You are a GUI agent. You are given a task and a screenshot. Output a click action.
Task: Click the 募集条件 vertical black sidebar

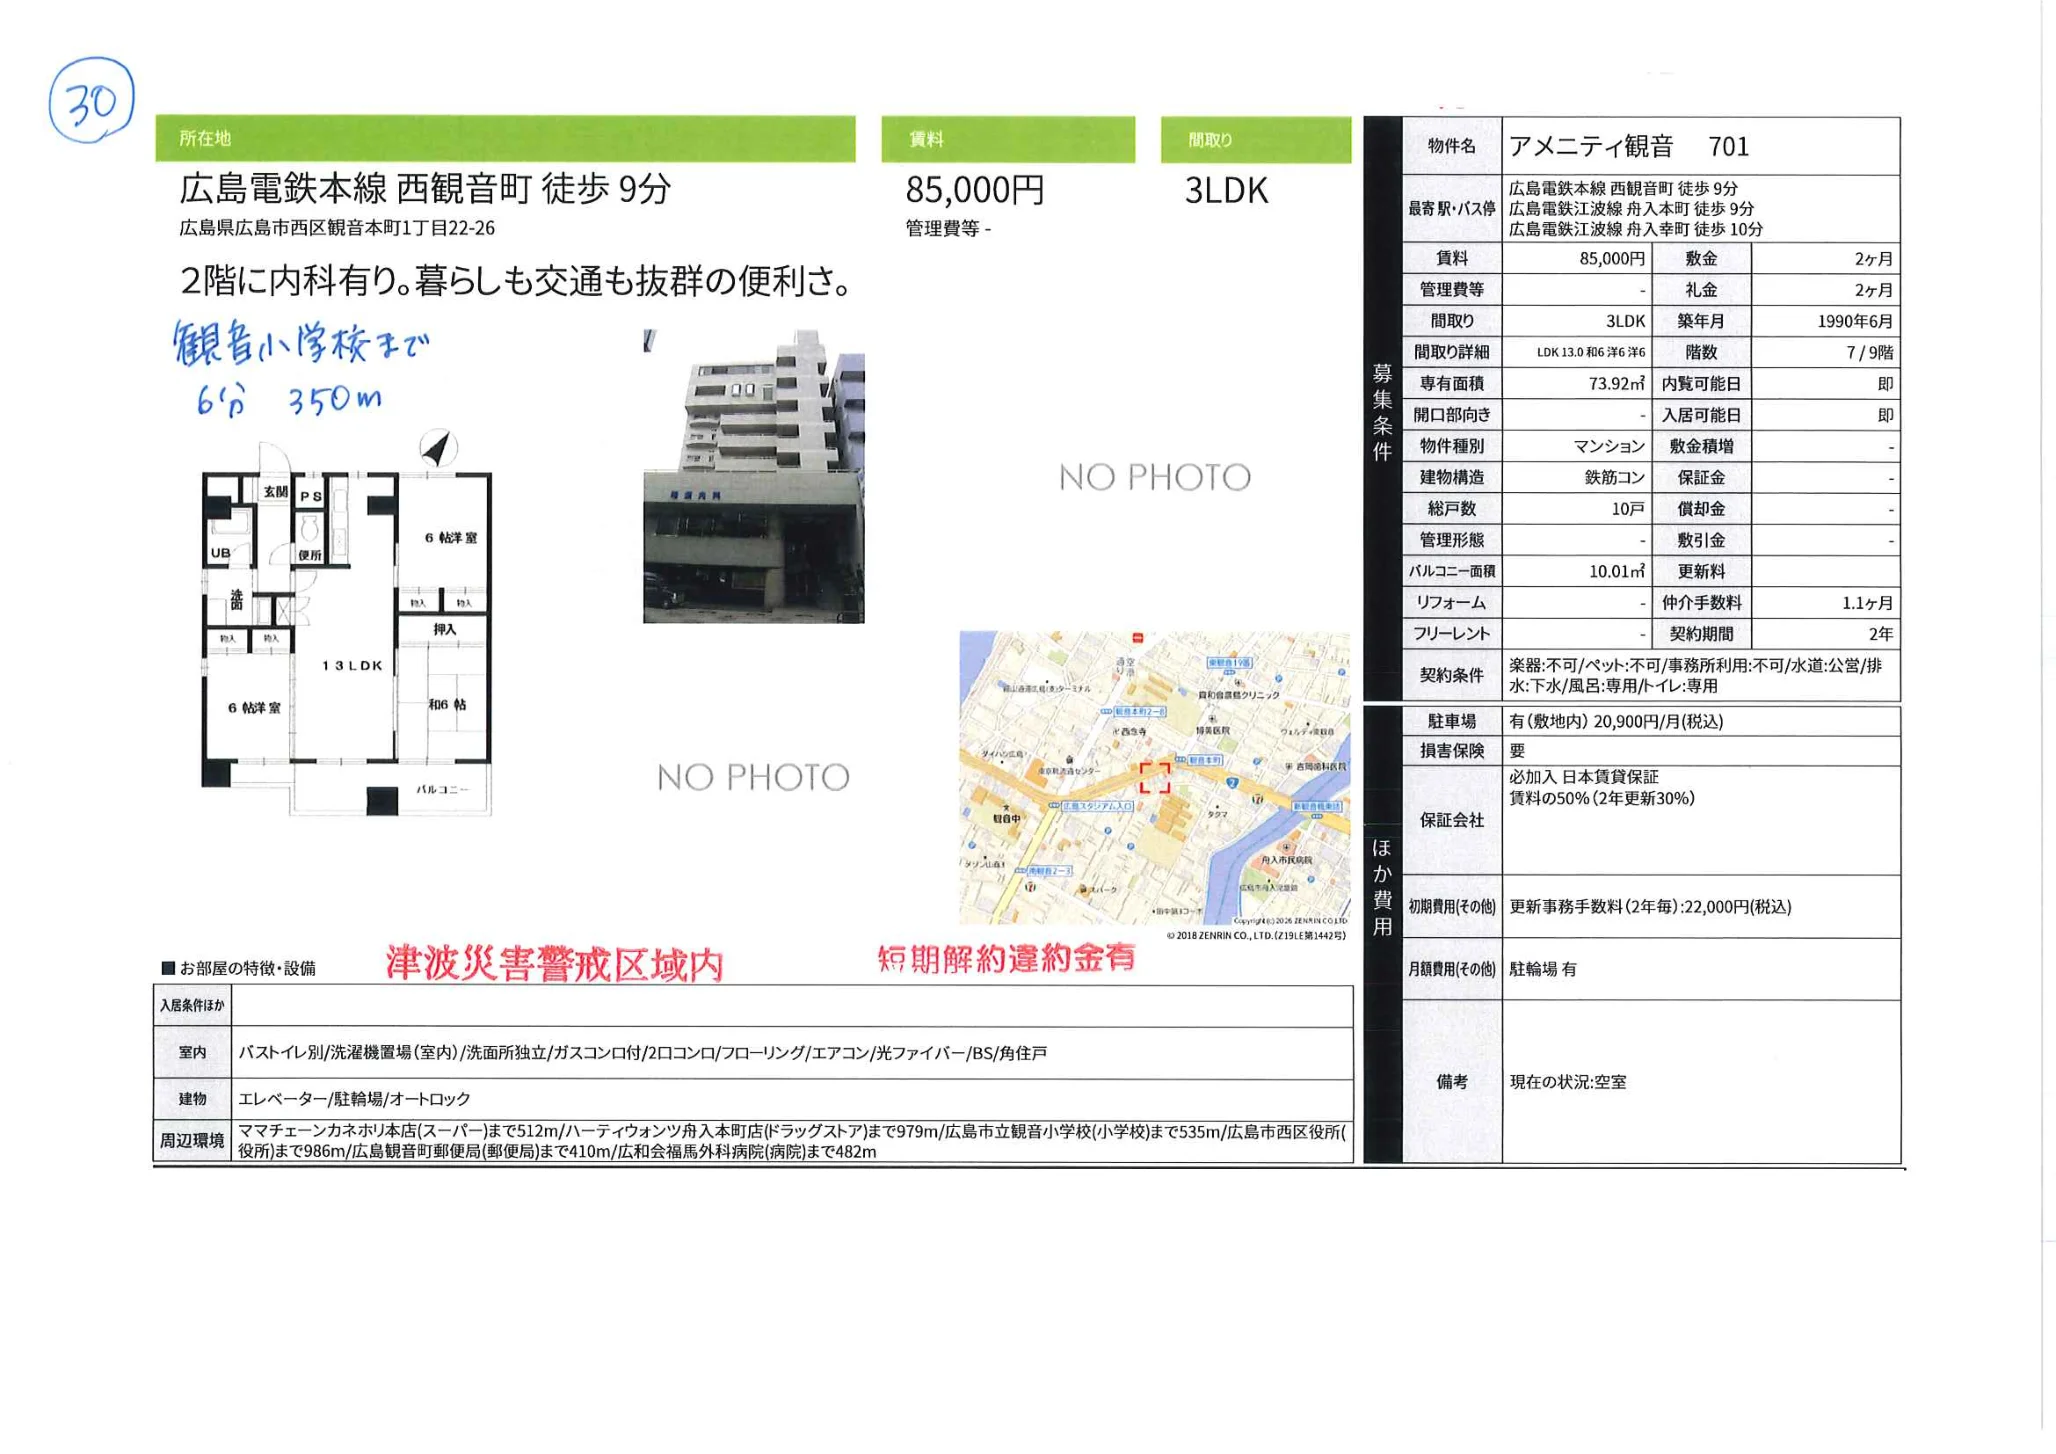pyautogui.click(x=1382, y=411)
